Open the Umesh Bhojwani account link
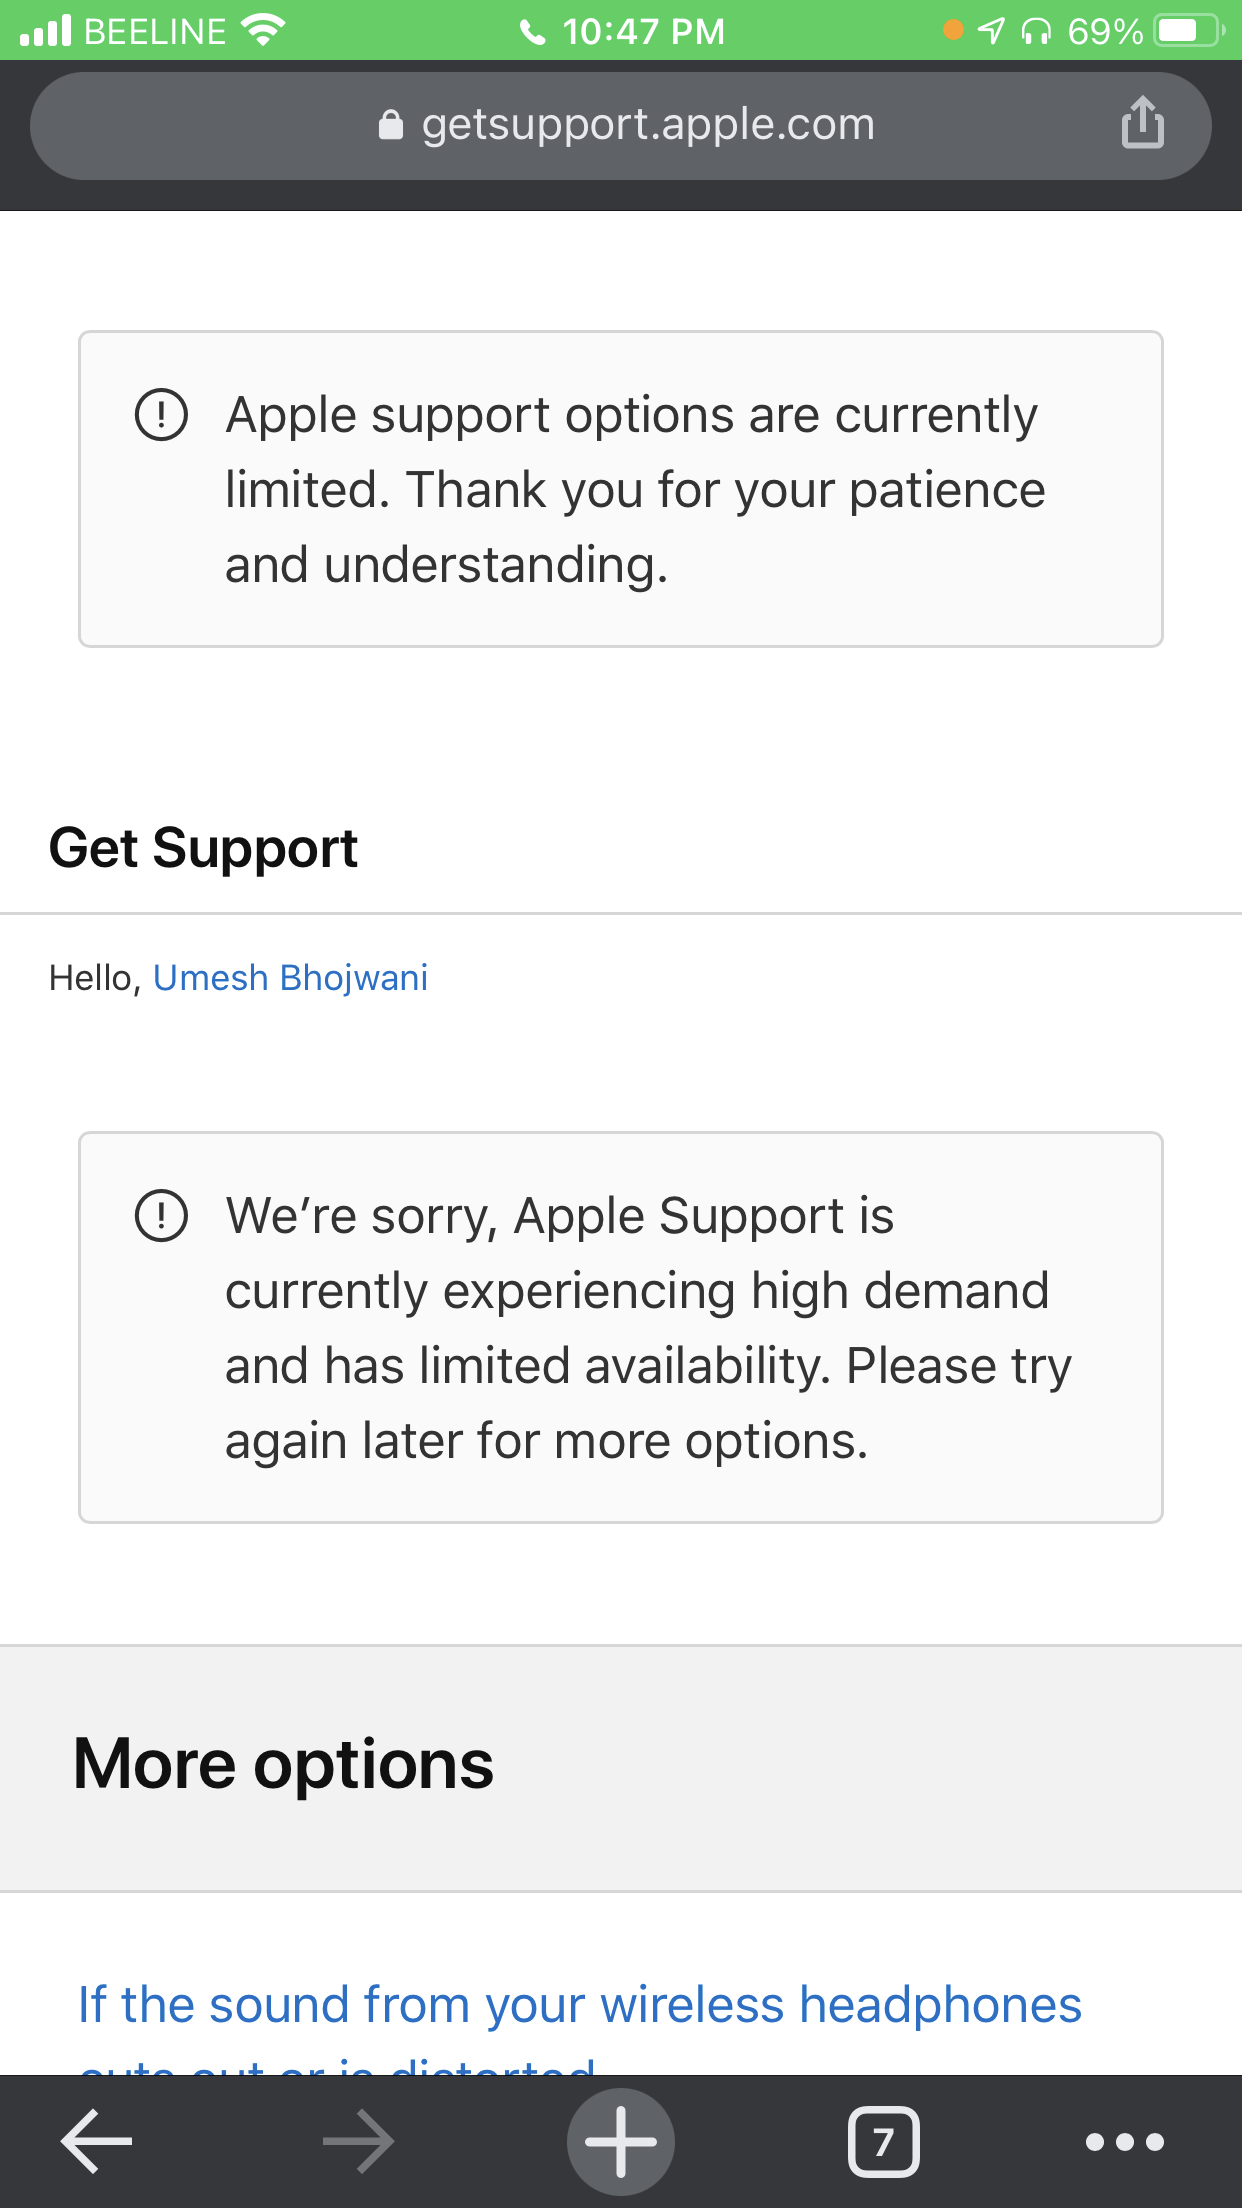Viewport: 1242px width, 2208px height. tap(290, 977)
